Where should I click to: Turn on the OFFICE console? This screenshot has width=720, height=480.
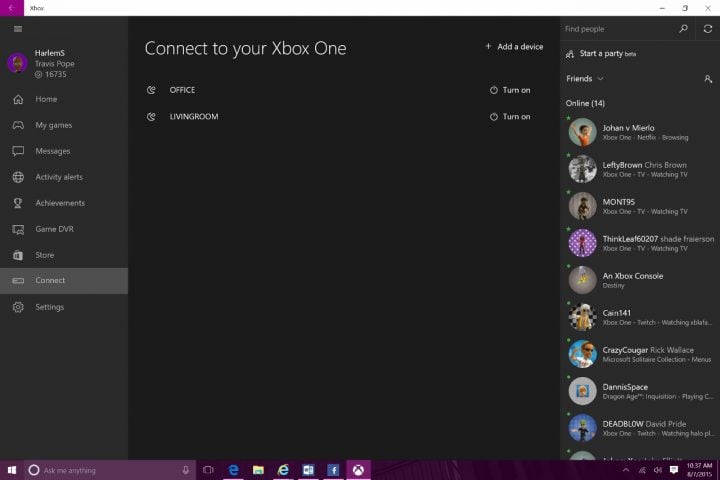pyautogui.click(x=510, y=90)
